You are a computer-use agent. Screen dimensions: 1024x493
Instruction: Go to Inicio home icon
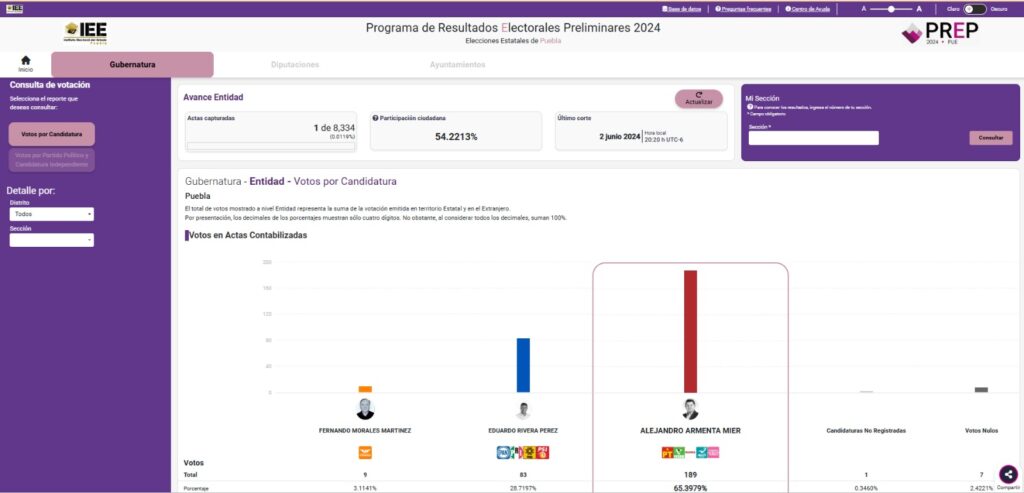[x=25, y=63]
